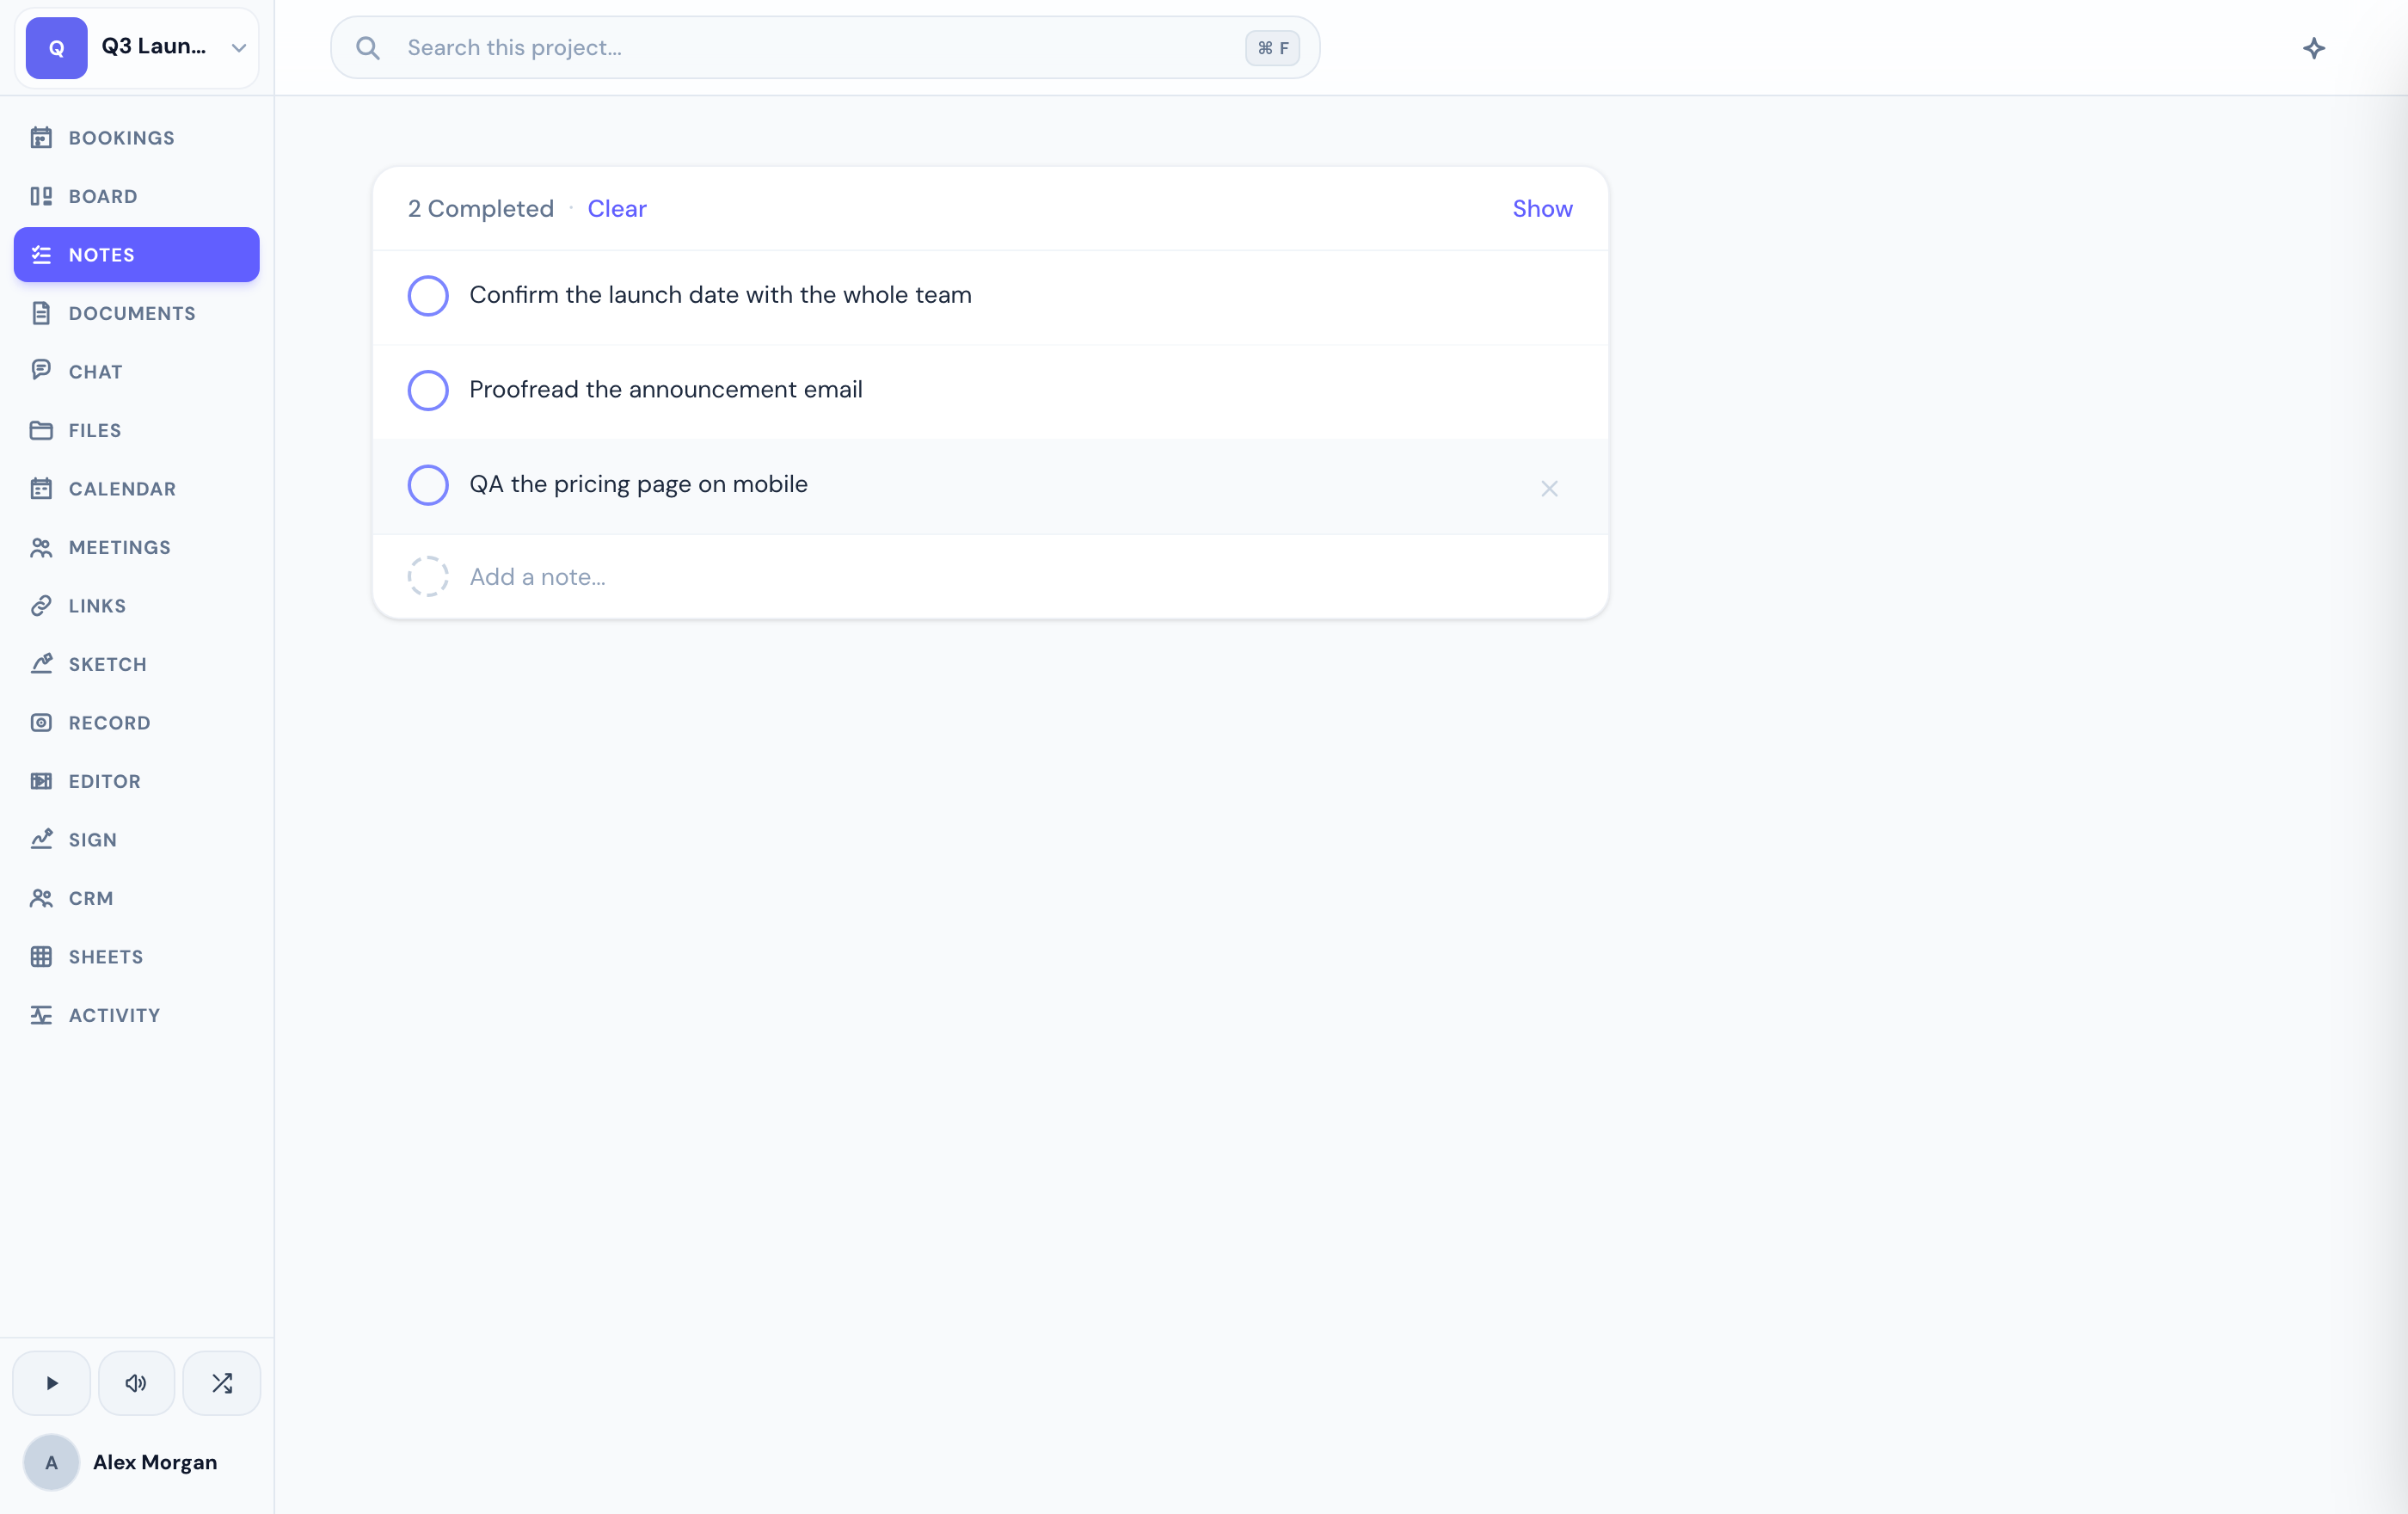Image resolution: width=2408 pixels, height=1514 pixels.
Task: Open Calendar via its icon
Action: [x=41, y=489]
